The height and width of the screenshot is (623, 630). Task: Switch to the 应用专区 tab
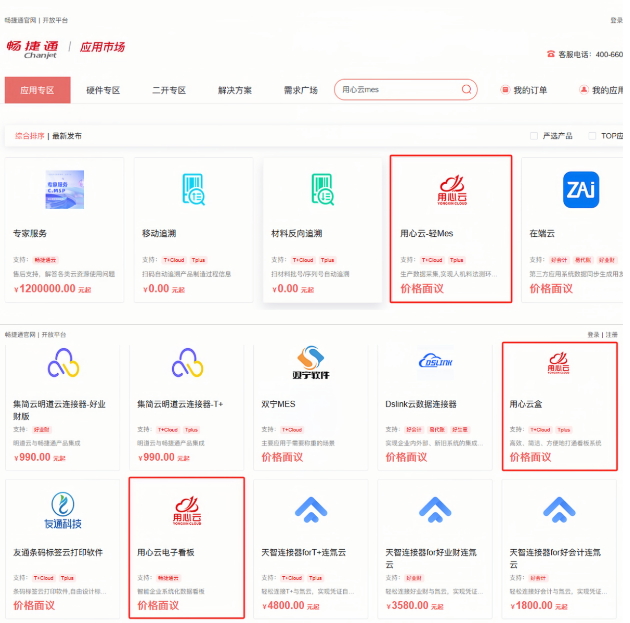37,90
